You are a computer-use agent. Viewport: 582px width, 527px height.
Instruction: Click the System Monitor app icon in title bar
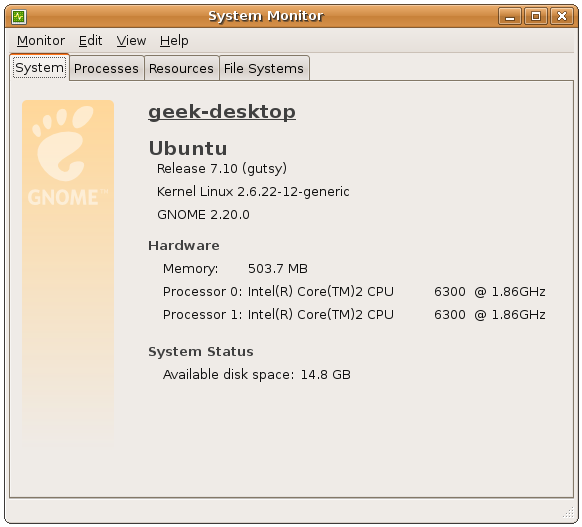pyautogui.click(x=19, y=17)
